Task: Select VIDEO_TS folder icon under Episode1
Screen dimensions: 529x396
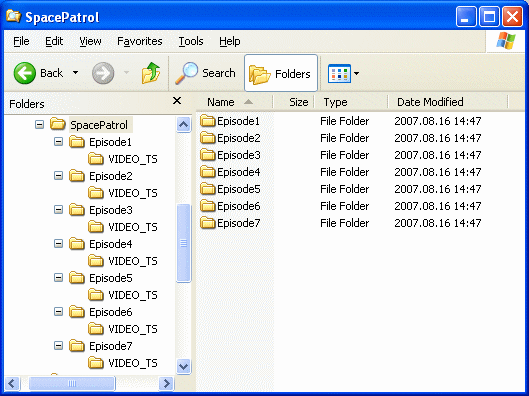Action: (96, 159)
